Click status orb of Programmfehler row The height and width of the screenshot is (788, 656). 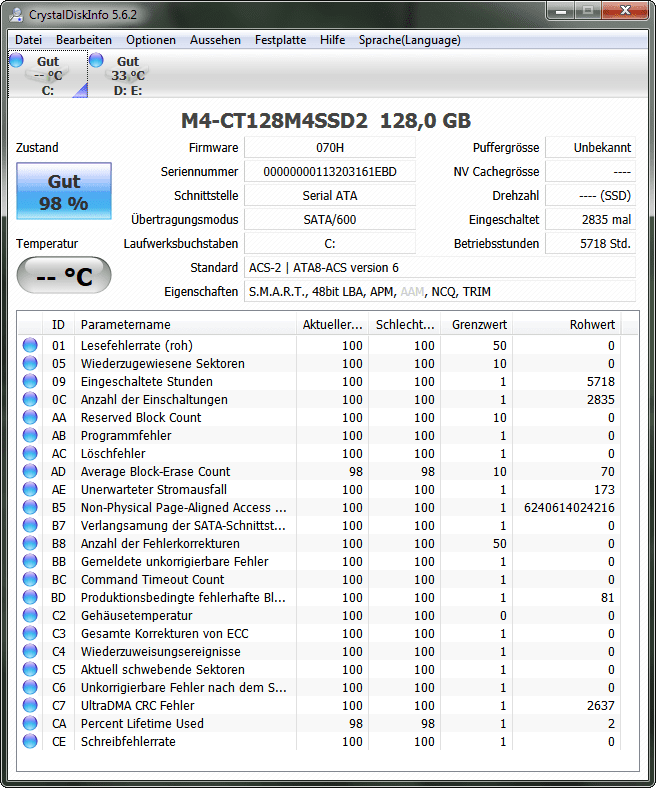coord(30,435)
